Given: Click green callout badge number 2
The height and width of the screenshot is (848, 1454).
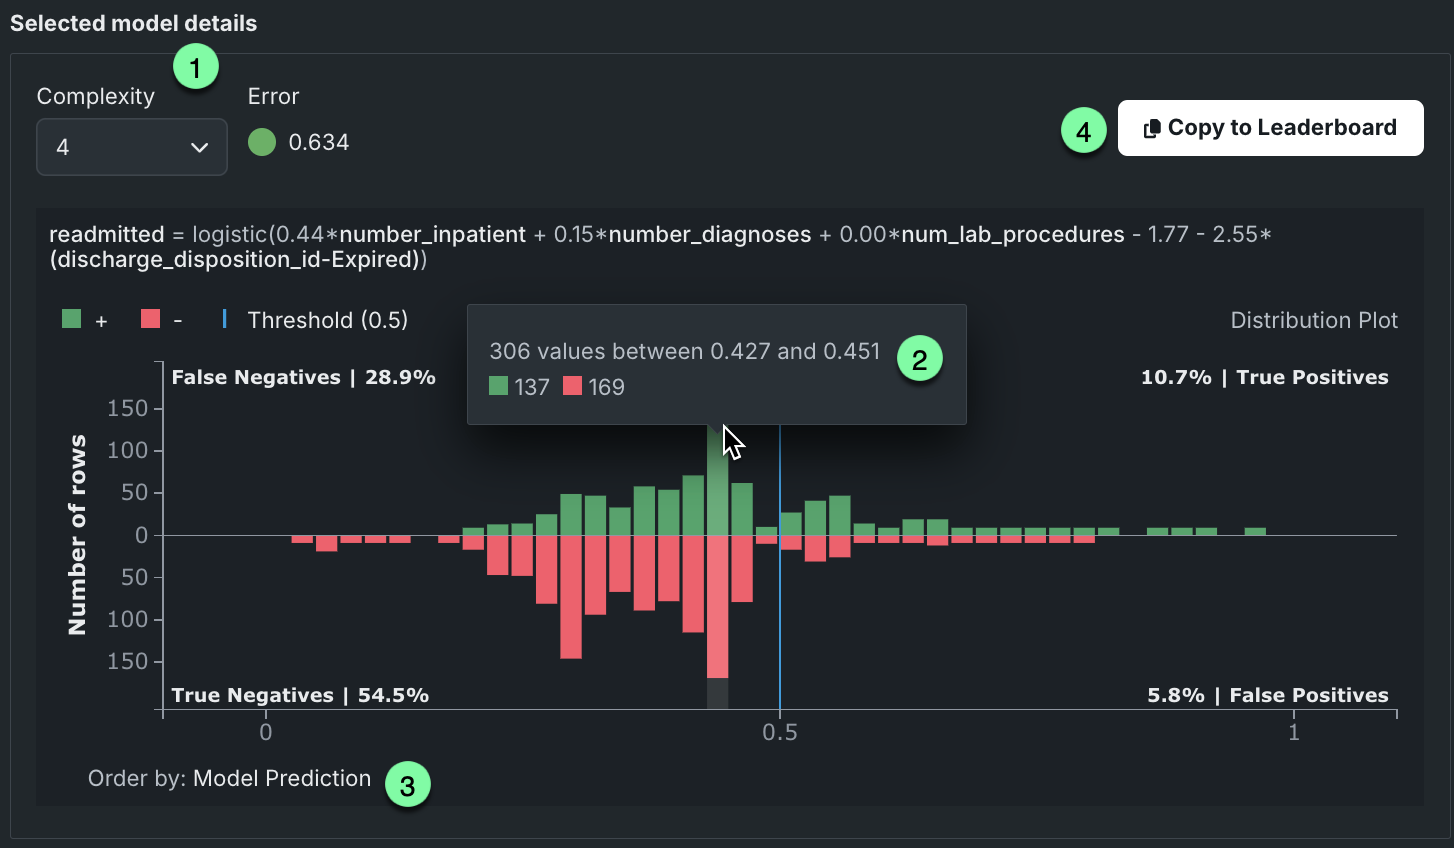Looking at the screenshot, I should point(919,360).
